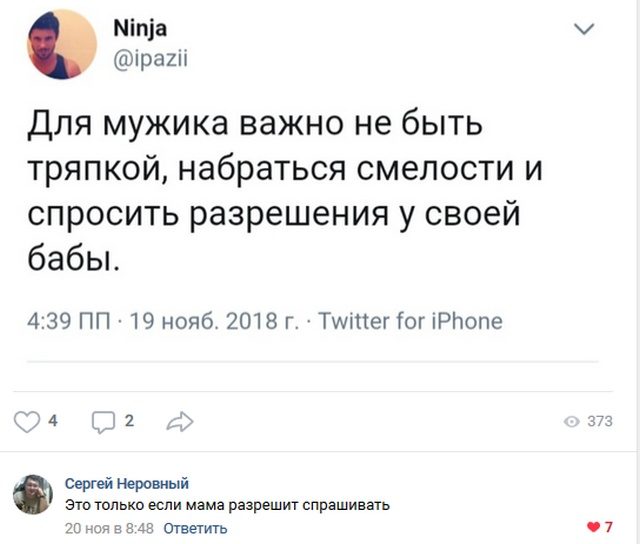Open replies via the comment bubble icon
Image resolution: width=640 pixels, height=544 pixels.
click(105, 421)
